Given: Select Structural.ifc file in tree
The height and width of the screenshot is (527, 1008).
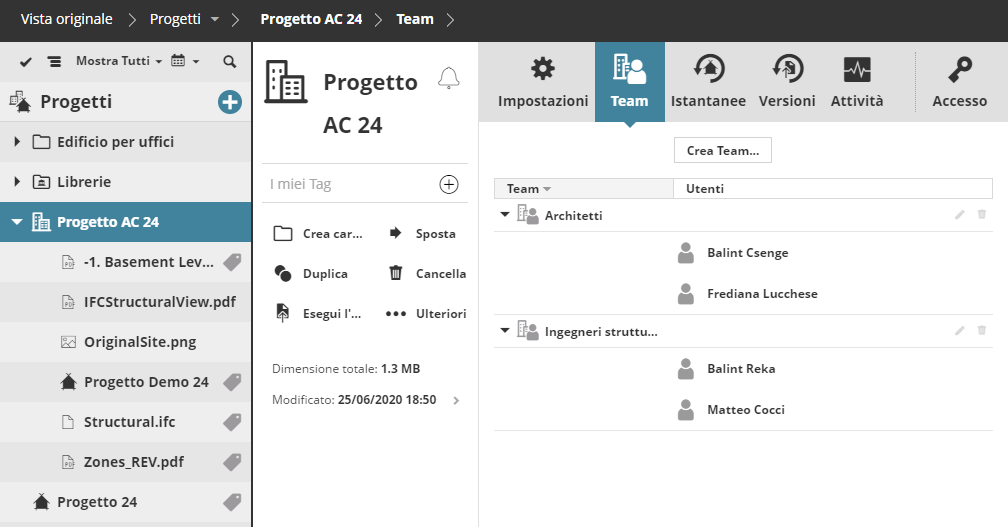Looking at the screenshot, I should point(129,422).
